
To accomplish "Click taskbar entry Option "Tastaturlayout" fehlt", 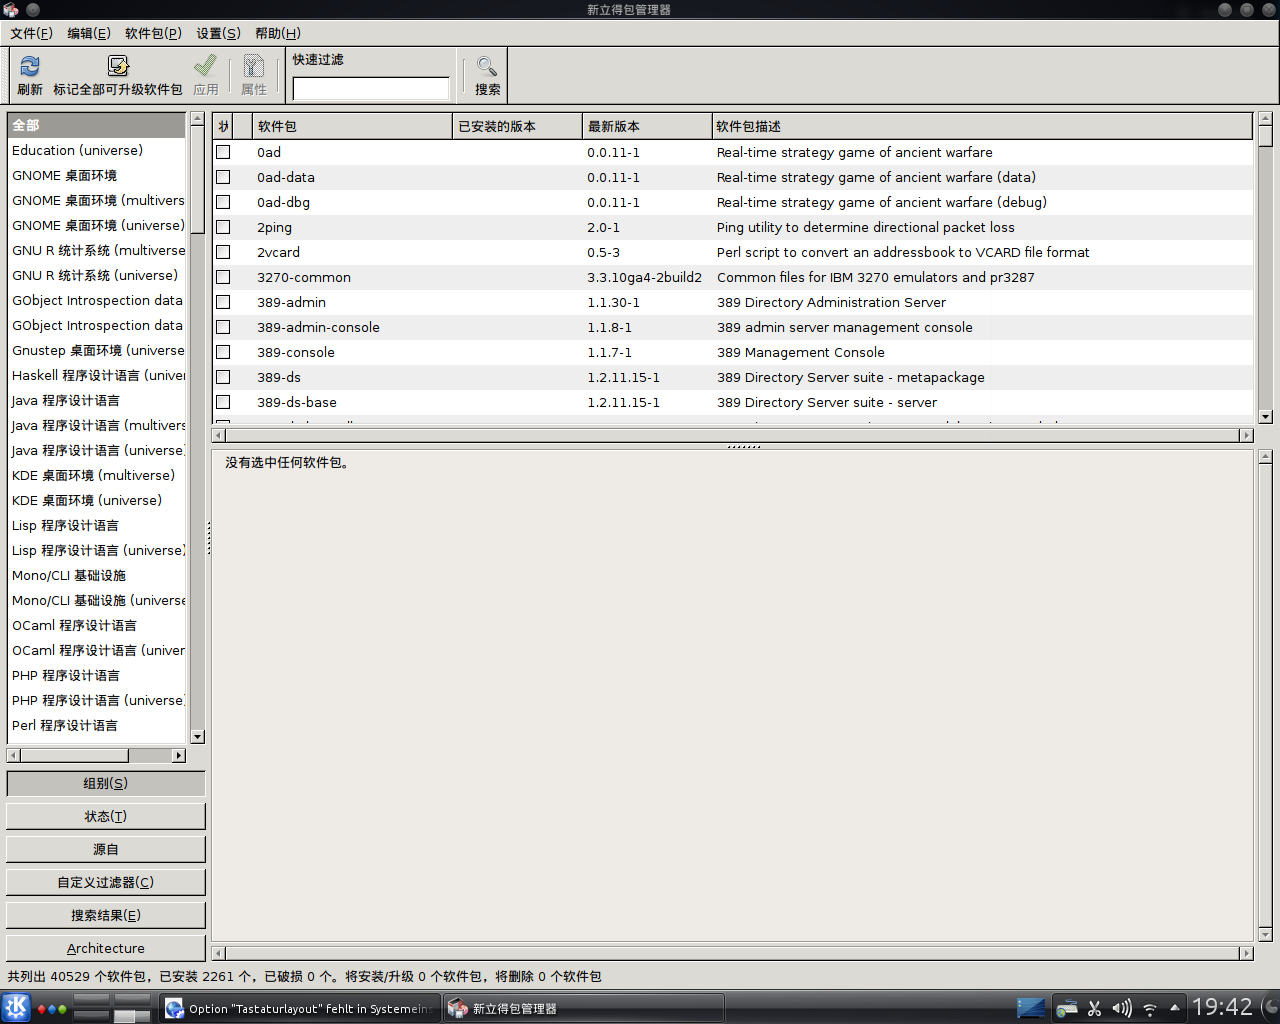I will pos(300,1008).
